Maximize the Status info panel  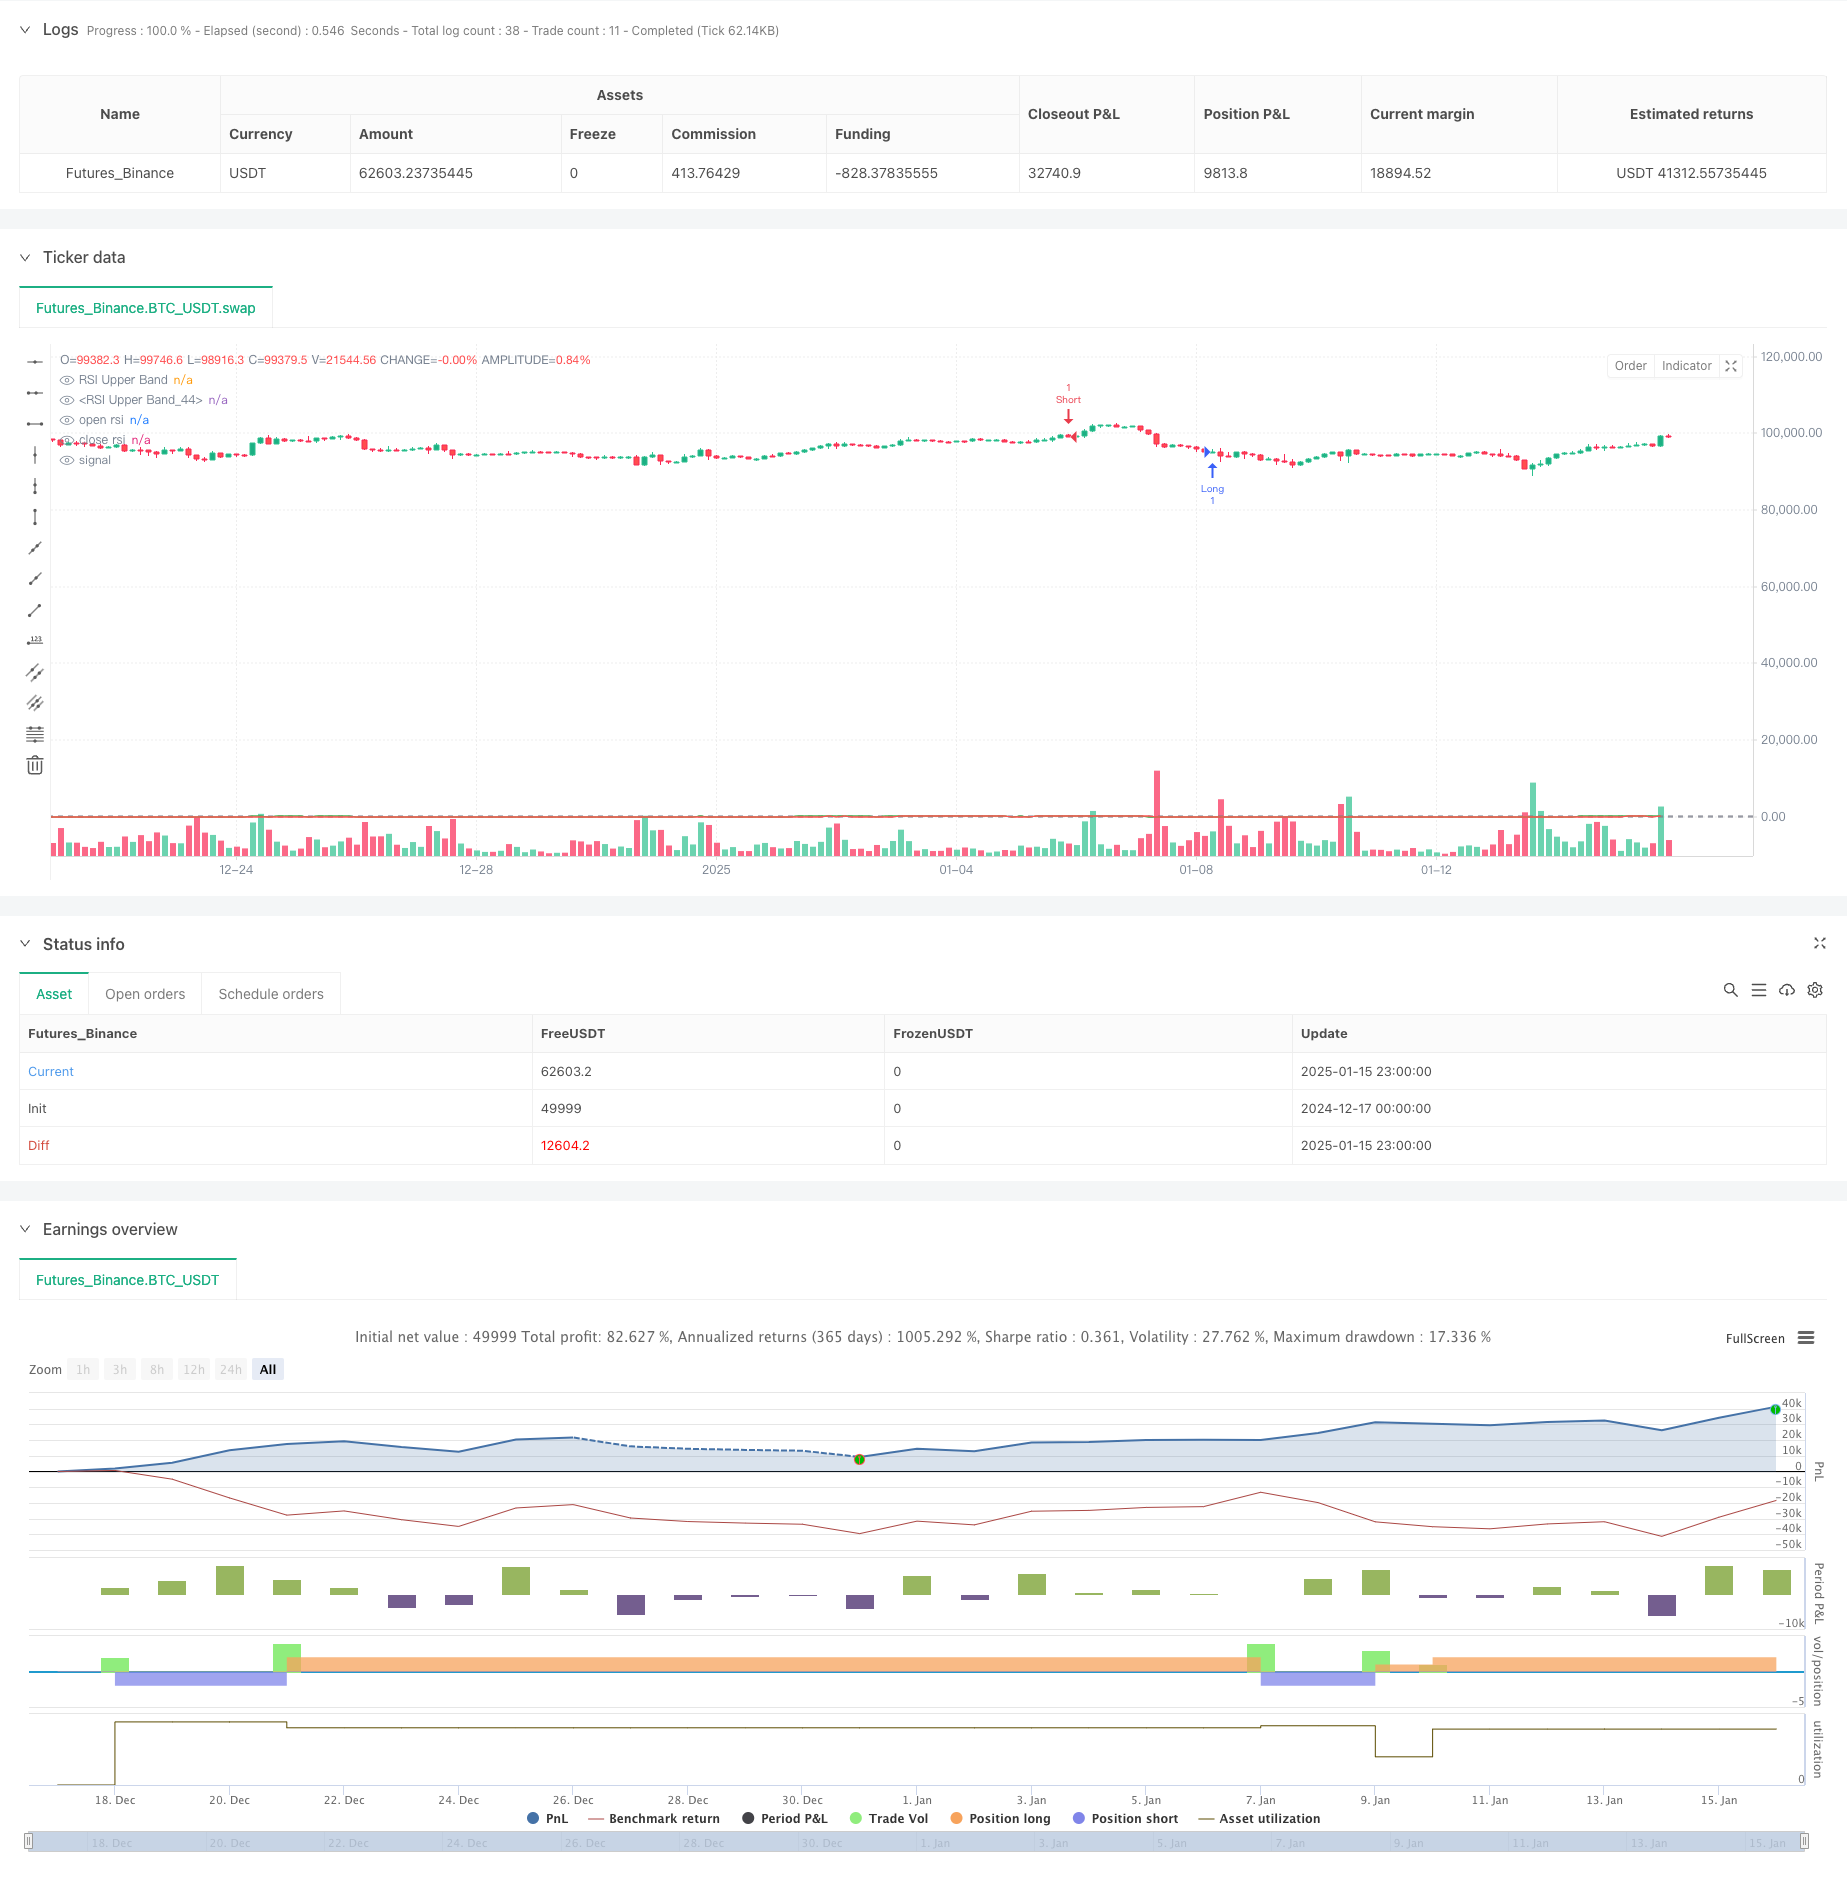[x=1819, y=943]
